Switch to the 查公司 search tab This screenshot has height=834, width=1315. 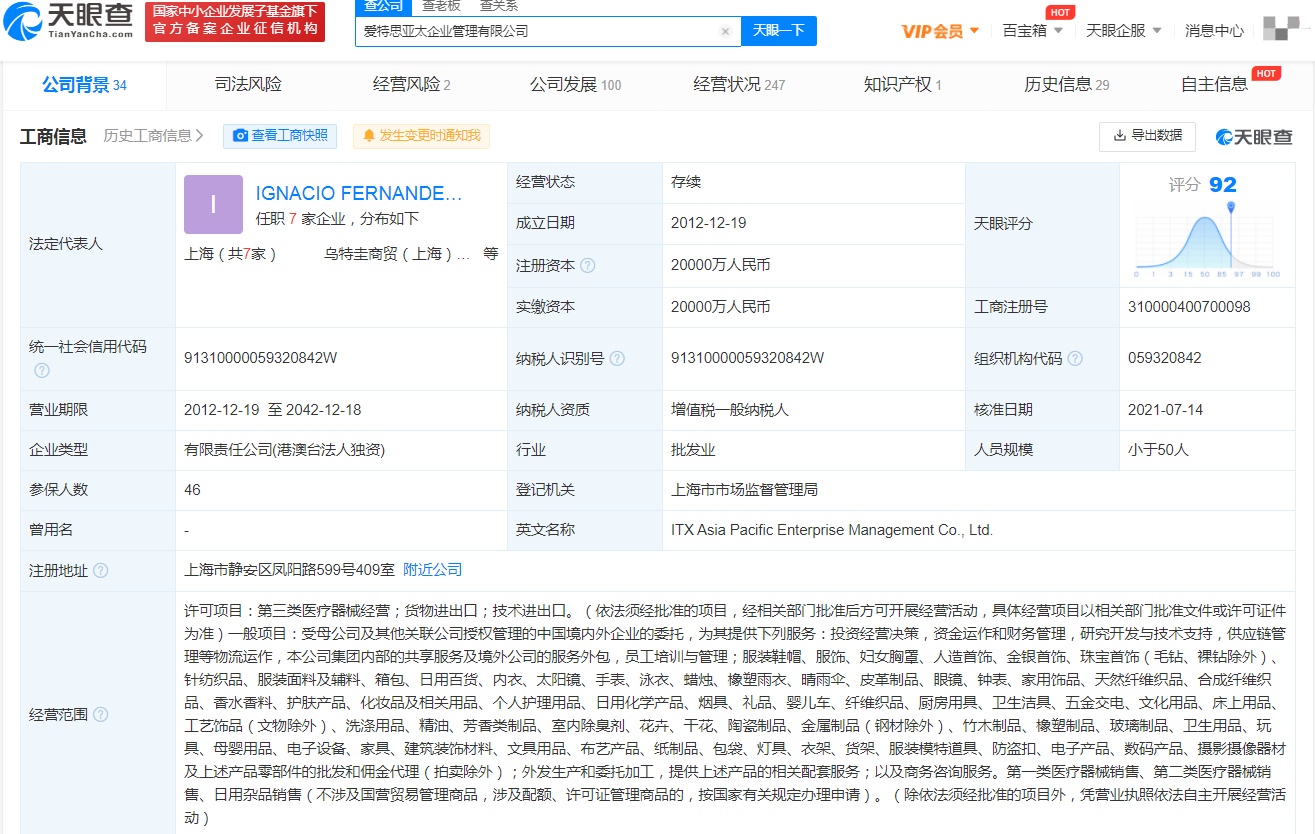[383, 5]
